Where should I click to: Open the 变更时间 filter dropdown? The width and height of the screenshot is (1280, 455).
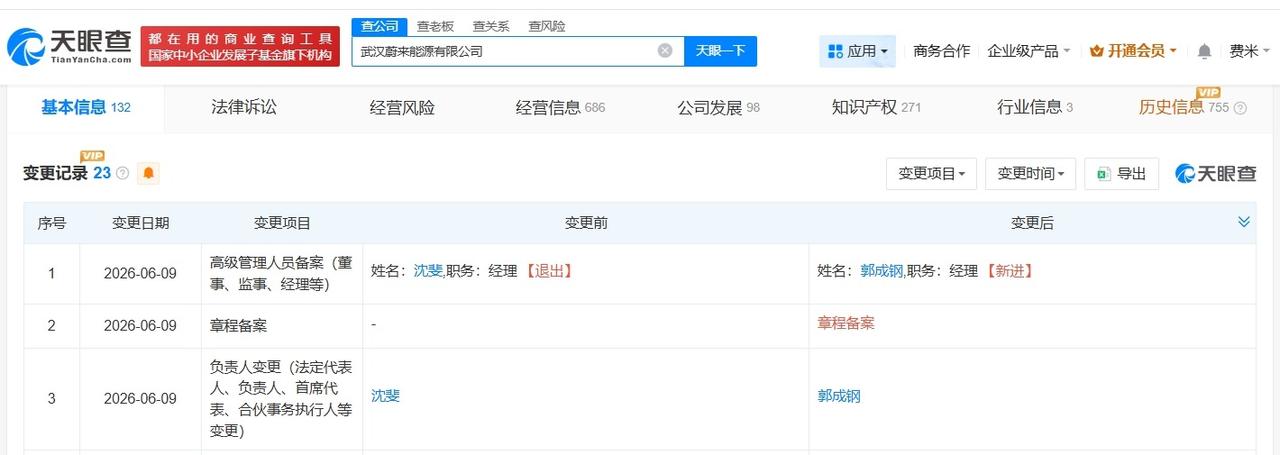pos(1030,174)
